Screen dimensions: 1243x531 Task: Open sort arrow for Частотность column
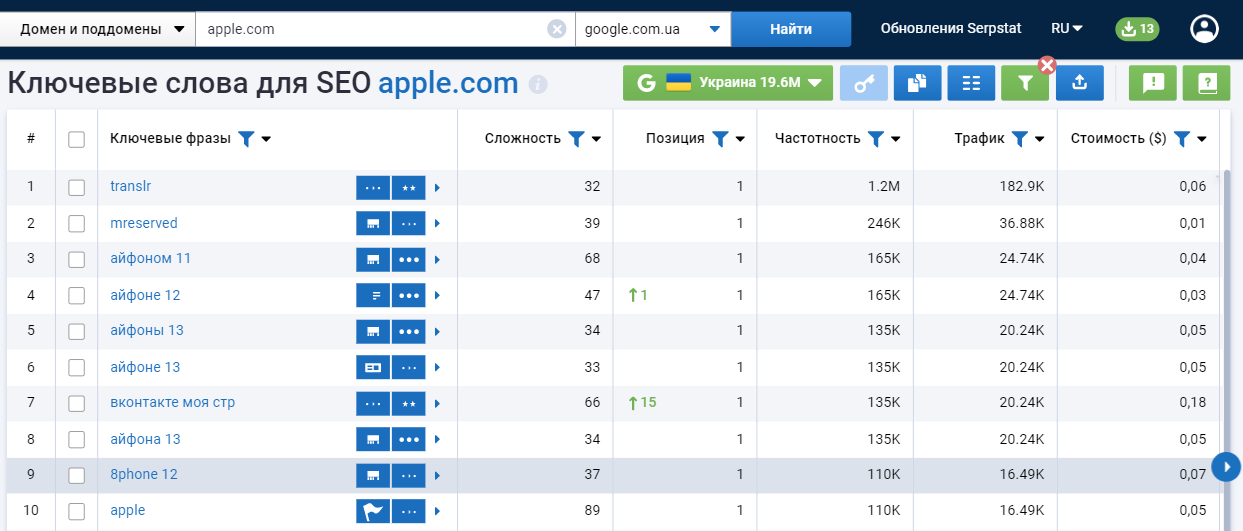[896, 139]
